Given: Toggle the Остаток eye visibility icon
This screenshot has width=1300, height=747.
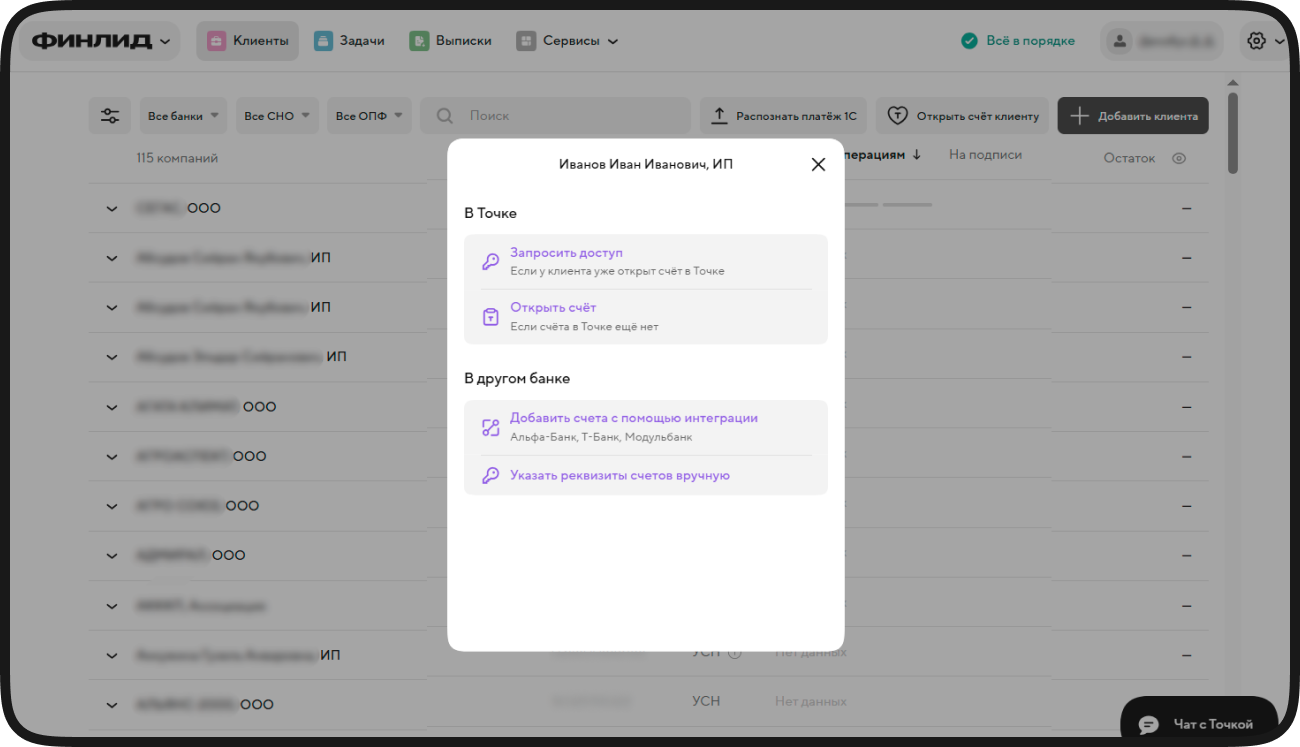Looking at the screenshot, I should (1179, 158).
